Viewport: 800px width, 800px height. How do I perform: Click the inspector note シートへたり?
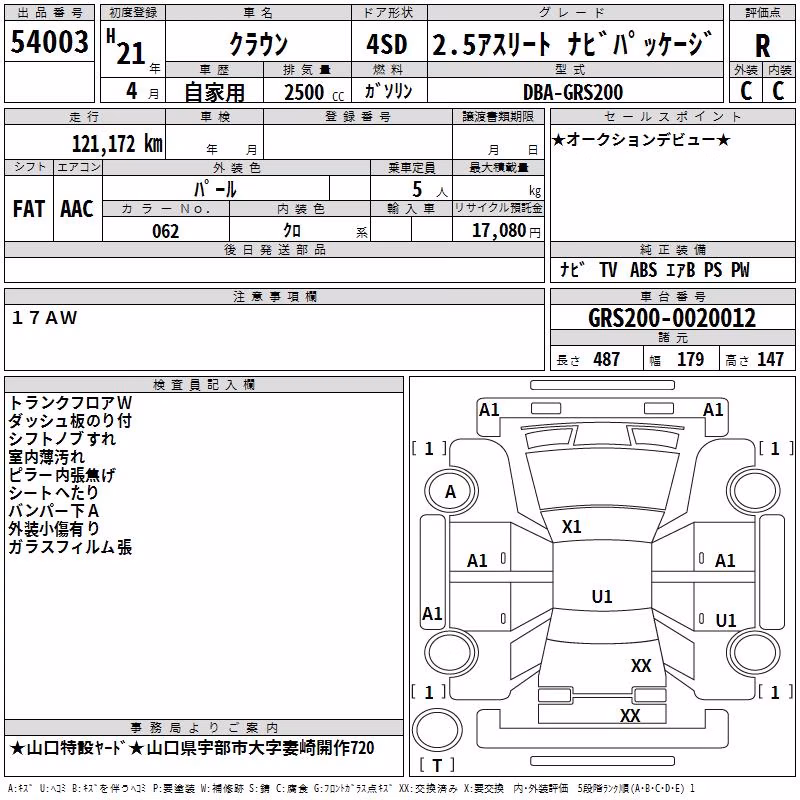54,492
